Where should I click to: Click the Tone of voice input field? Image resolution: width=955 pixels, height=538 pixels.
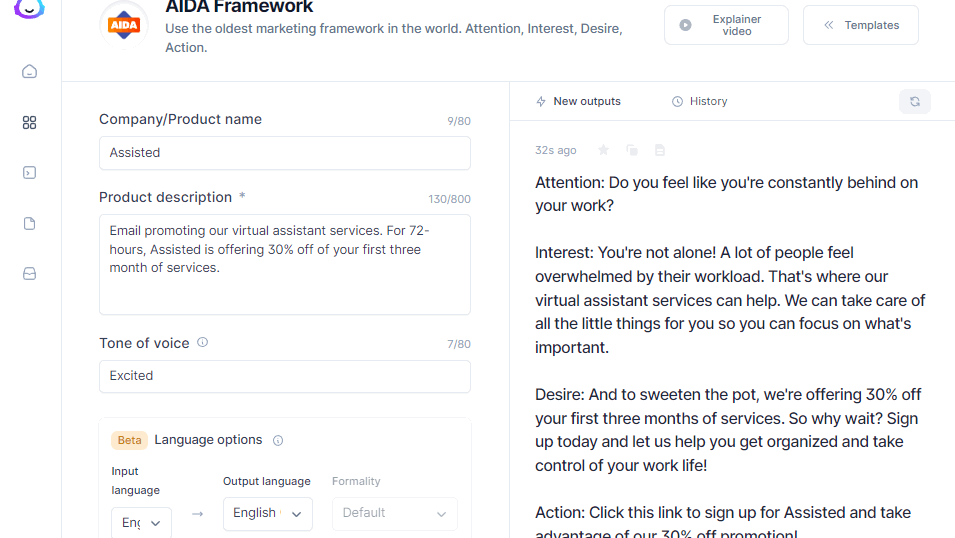pos(284,376)
